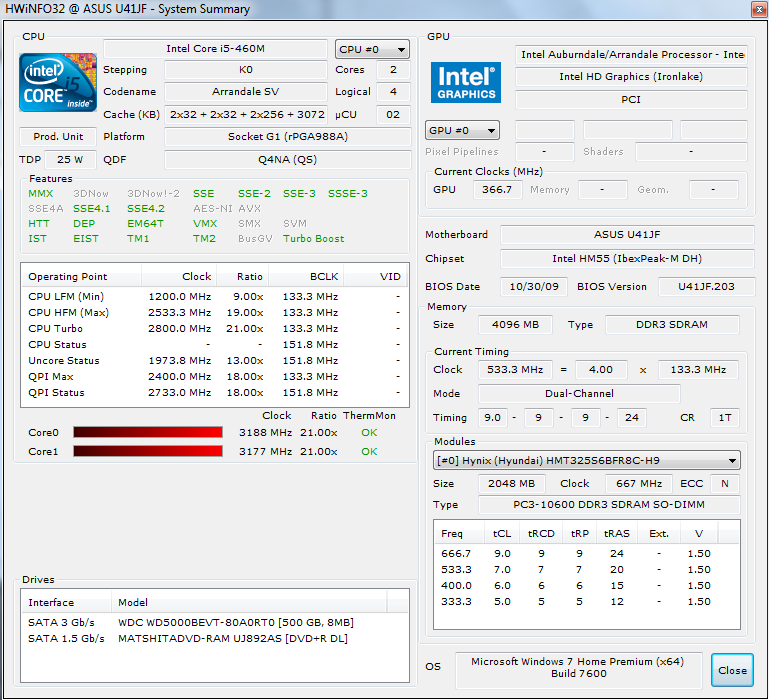Image resolution: width=769 pixels, height=700 pixels.
Task: Click the Core0 usage bar
Action: [x=148, y=432]
